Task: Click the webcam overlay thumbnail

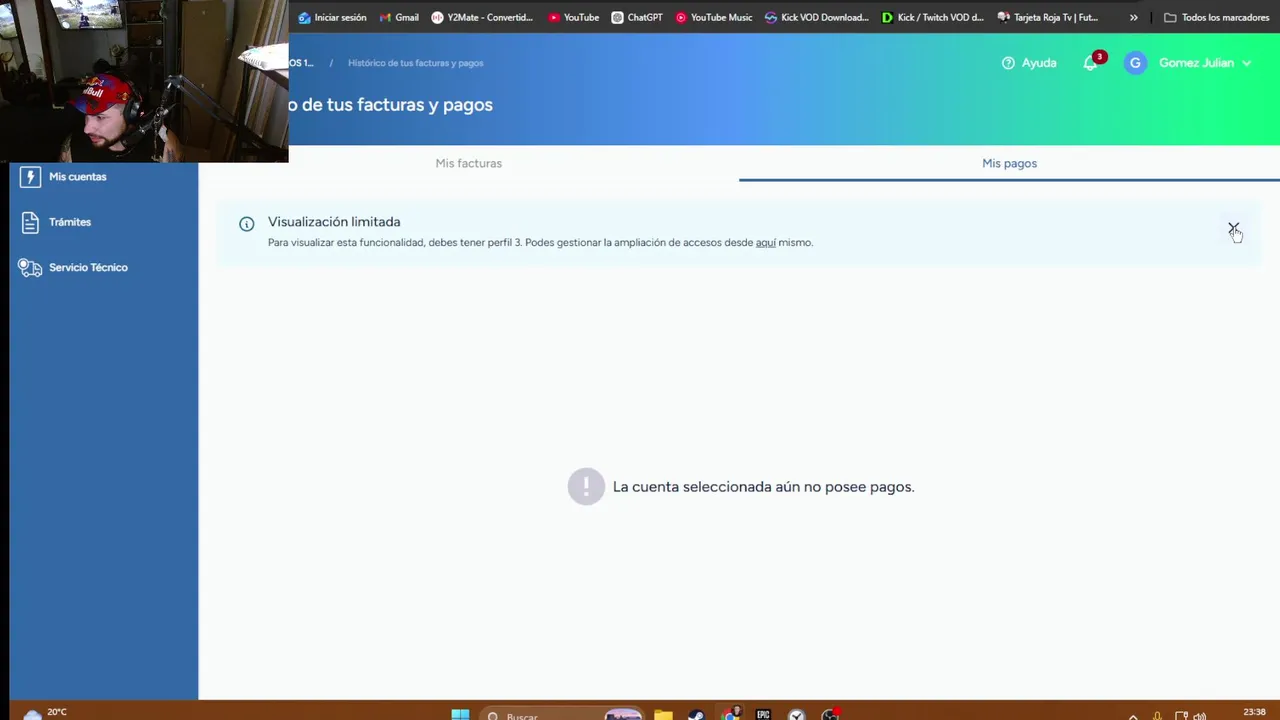Action: [144, 81]
